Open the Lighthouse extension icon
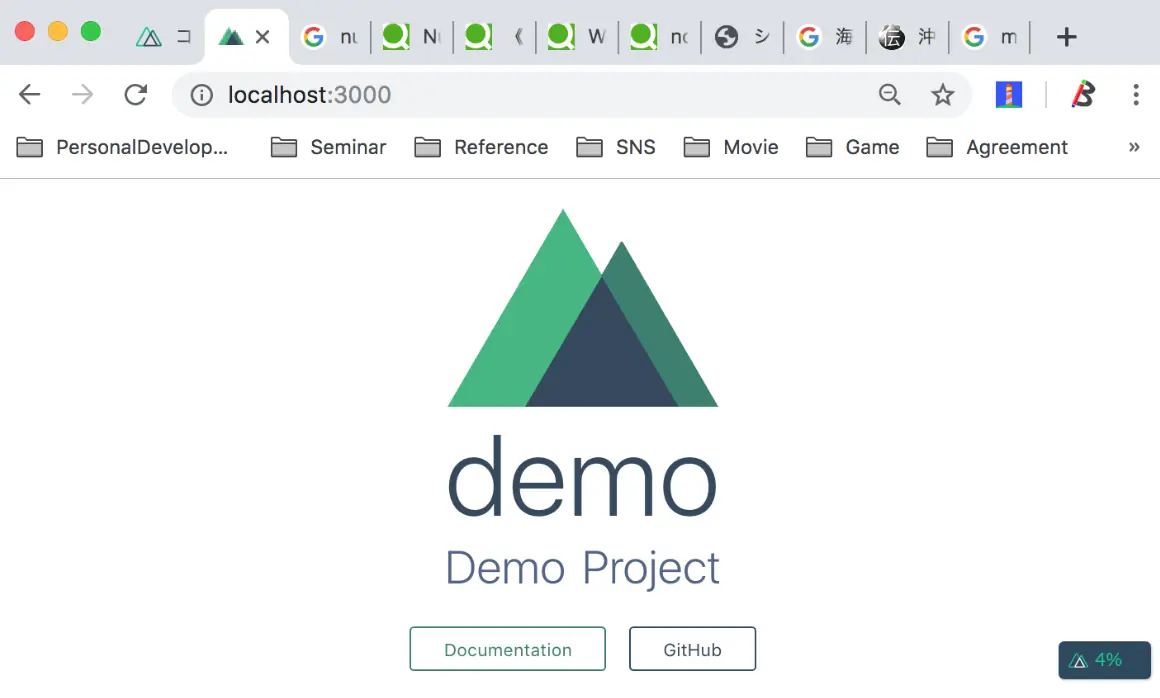The height and width of the screenshot is (698, 1160). 1009,95
